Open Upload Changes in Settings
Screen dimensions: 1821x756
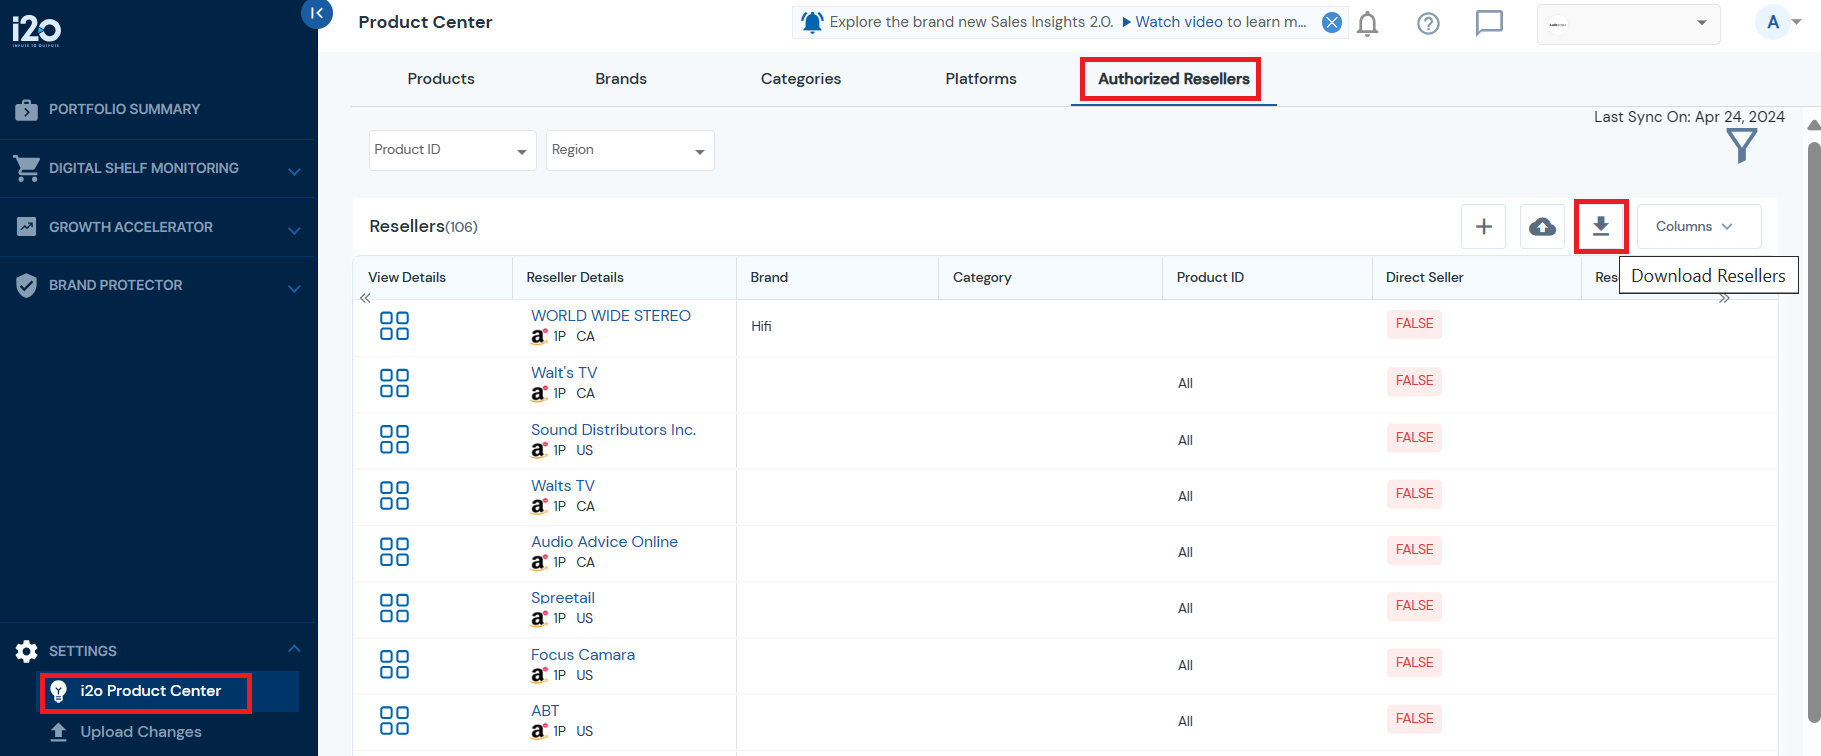140,732
